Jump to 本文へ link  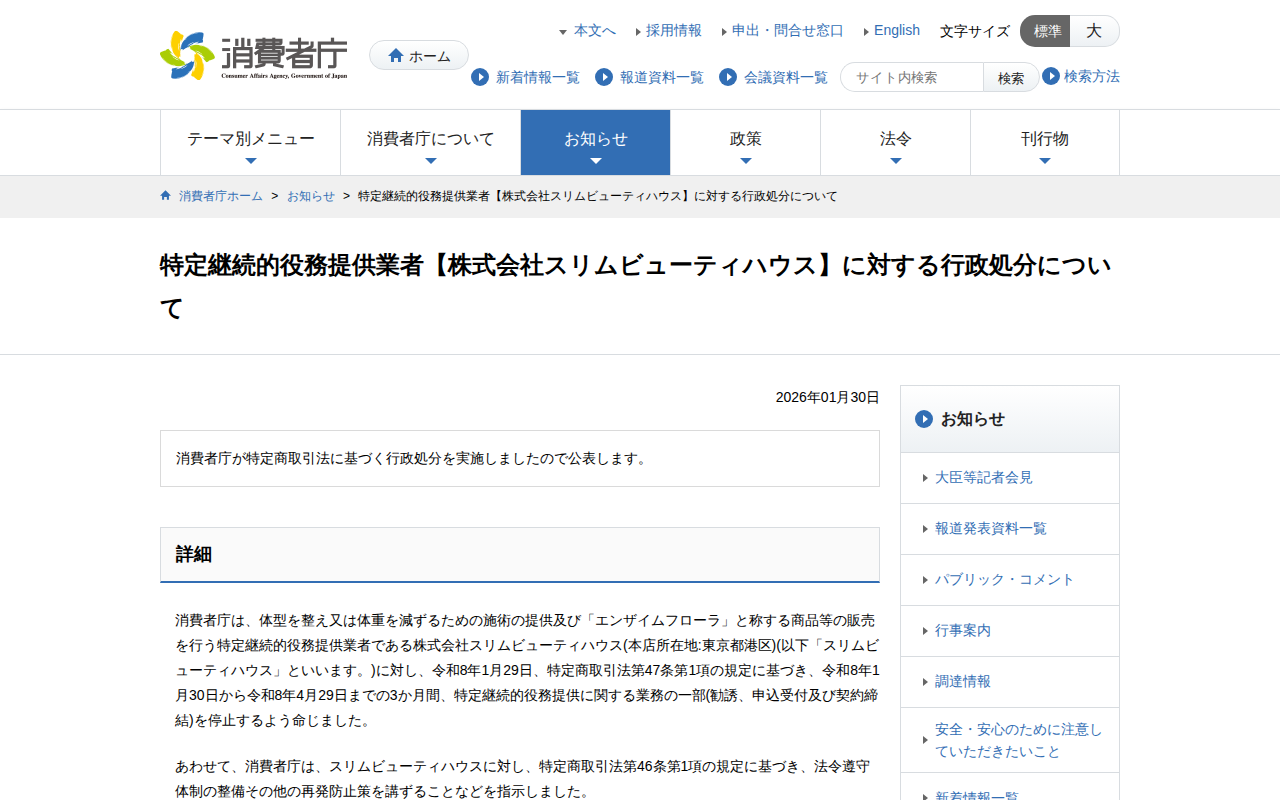click(595, 31)
